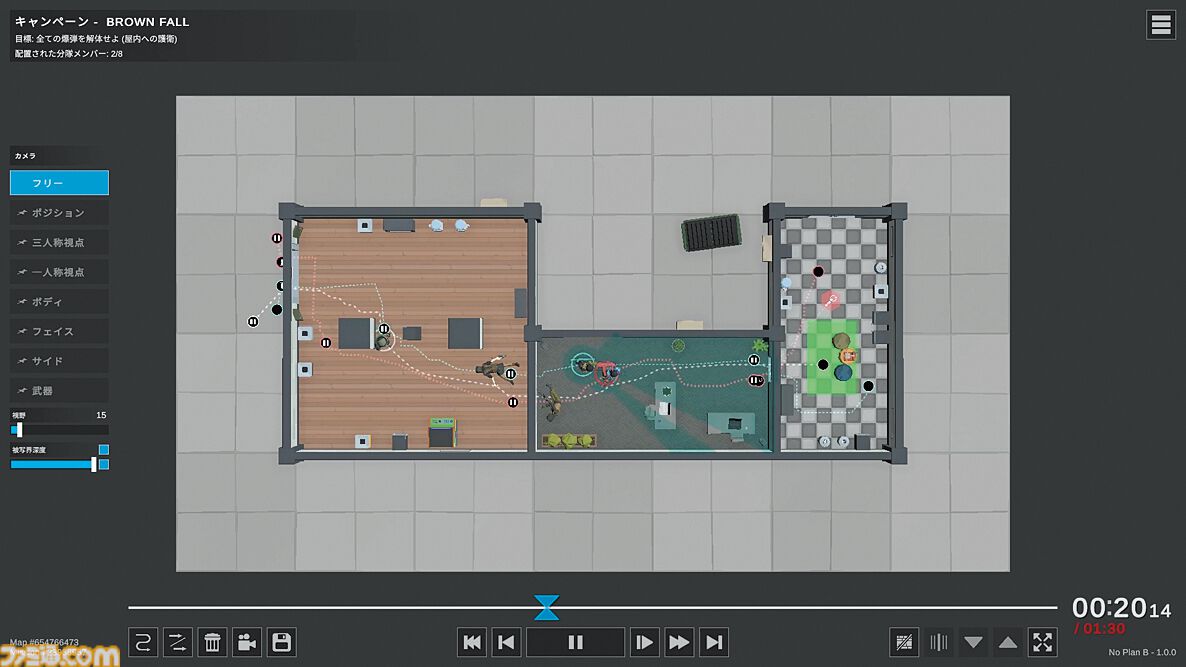Adjust the 被写界深度 depth of field slider
Viewport: 1186px width, 667px height.
(x=53, y=464)
